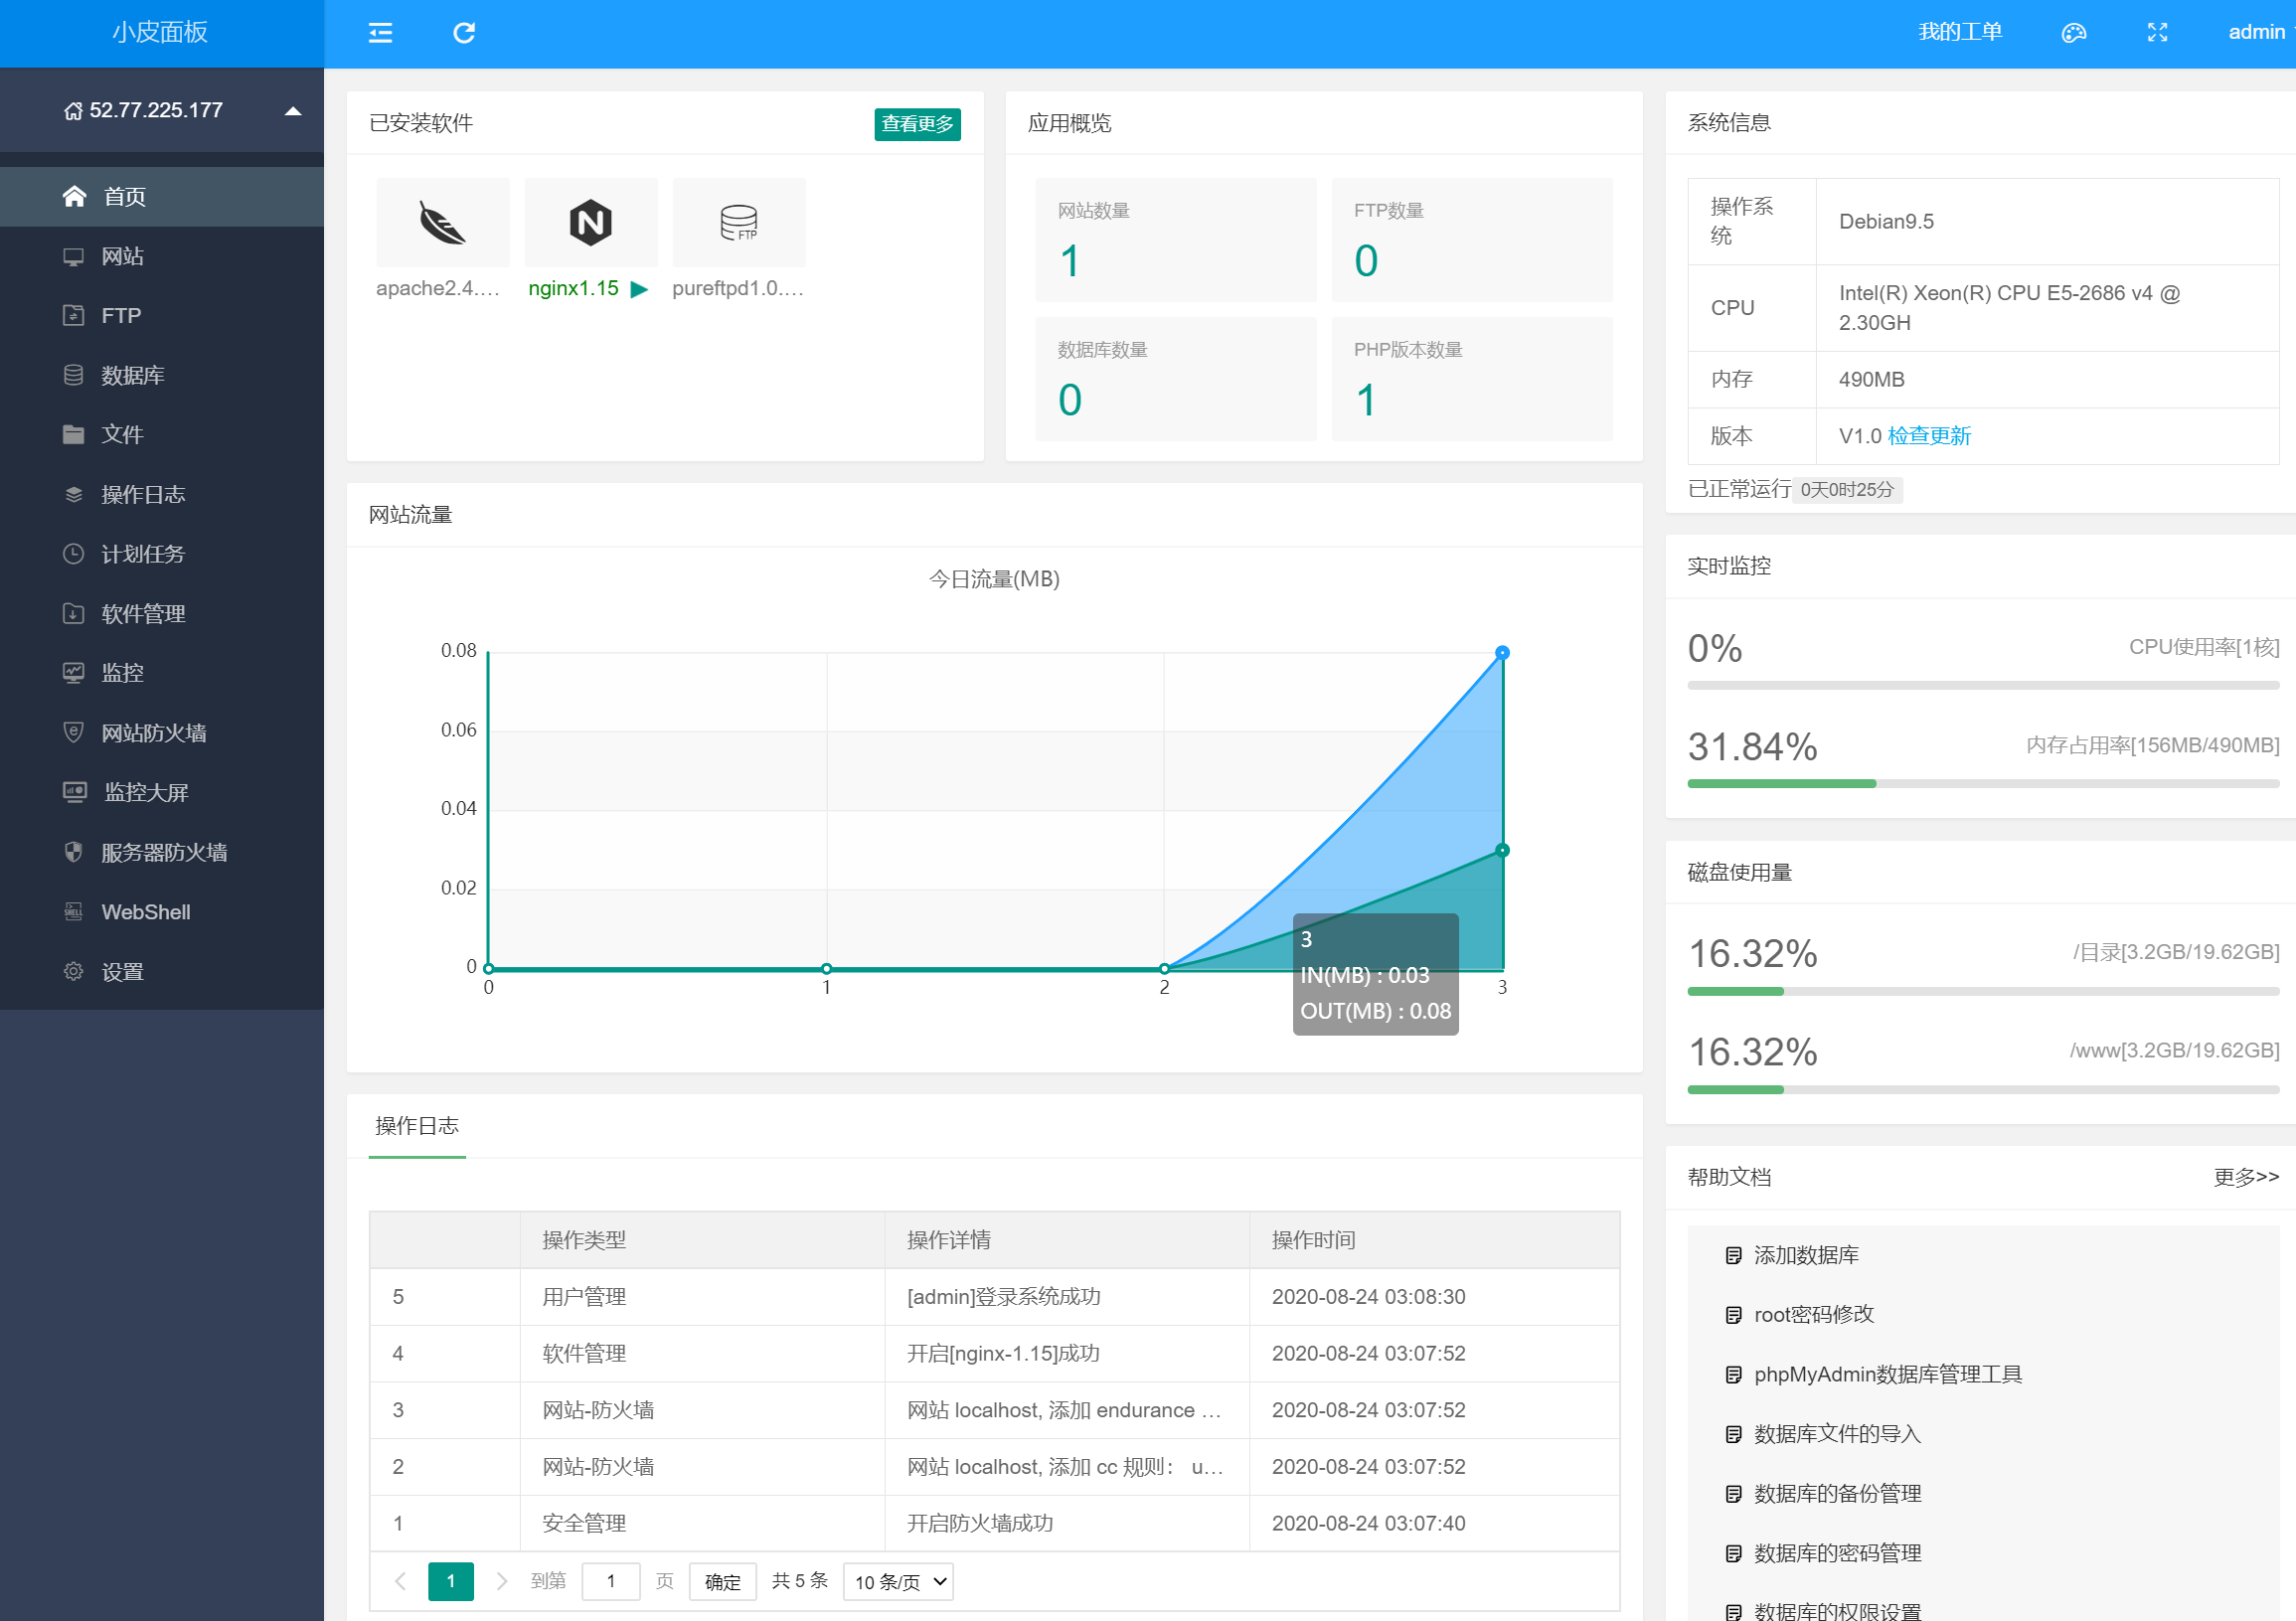Click the 检查更新 link
The image size is (2296, 1621).
pos(1929,436)
